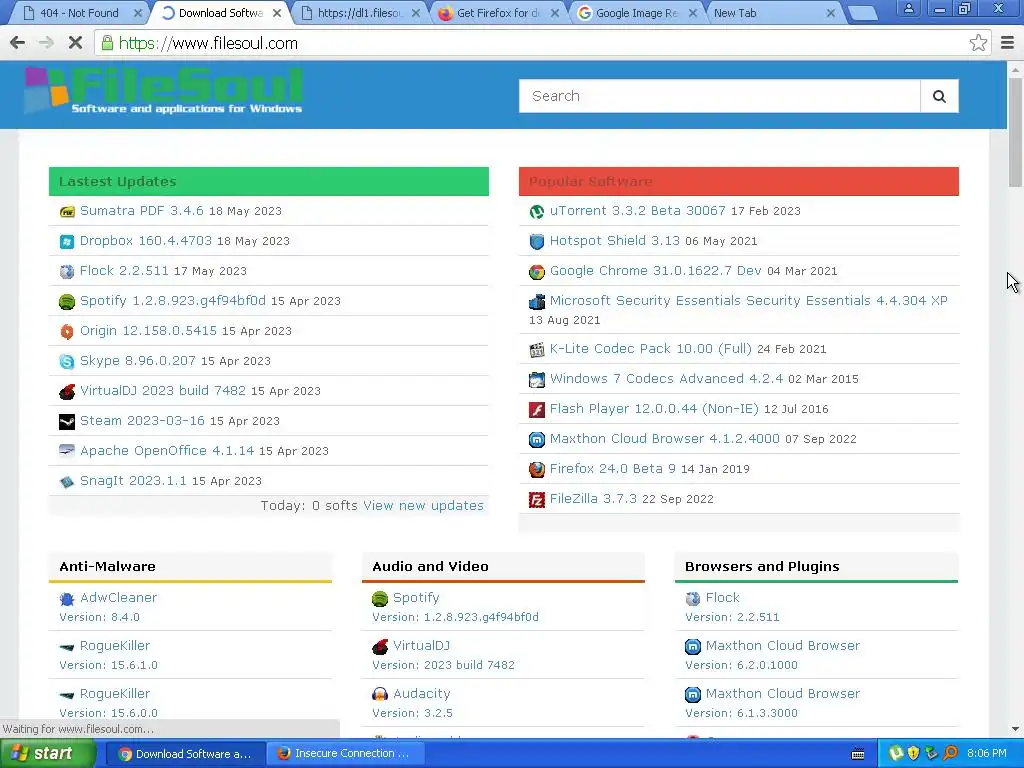Open VirtualDJ 2023 build 7482 link
The width and height of the screenshot is (1024, 768).
[163, 391]
